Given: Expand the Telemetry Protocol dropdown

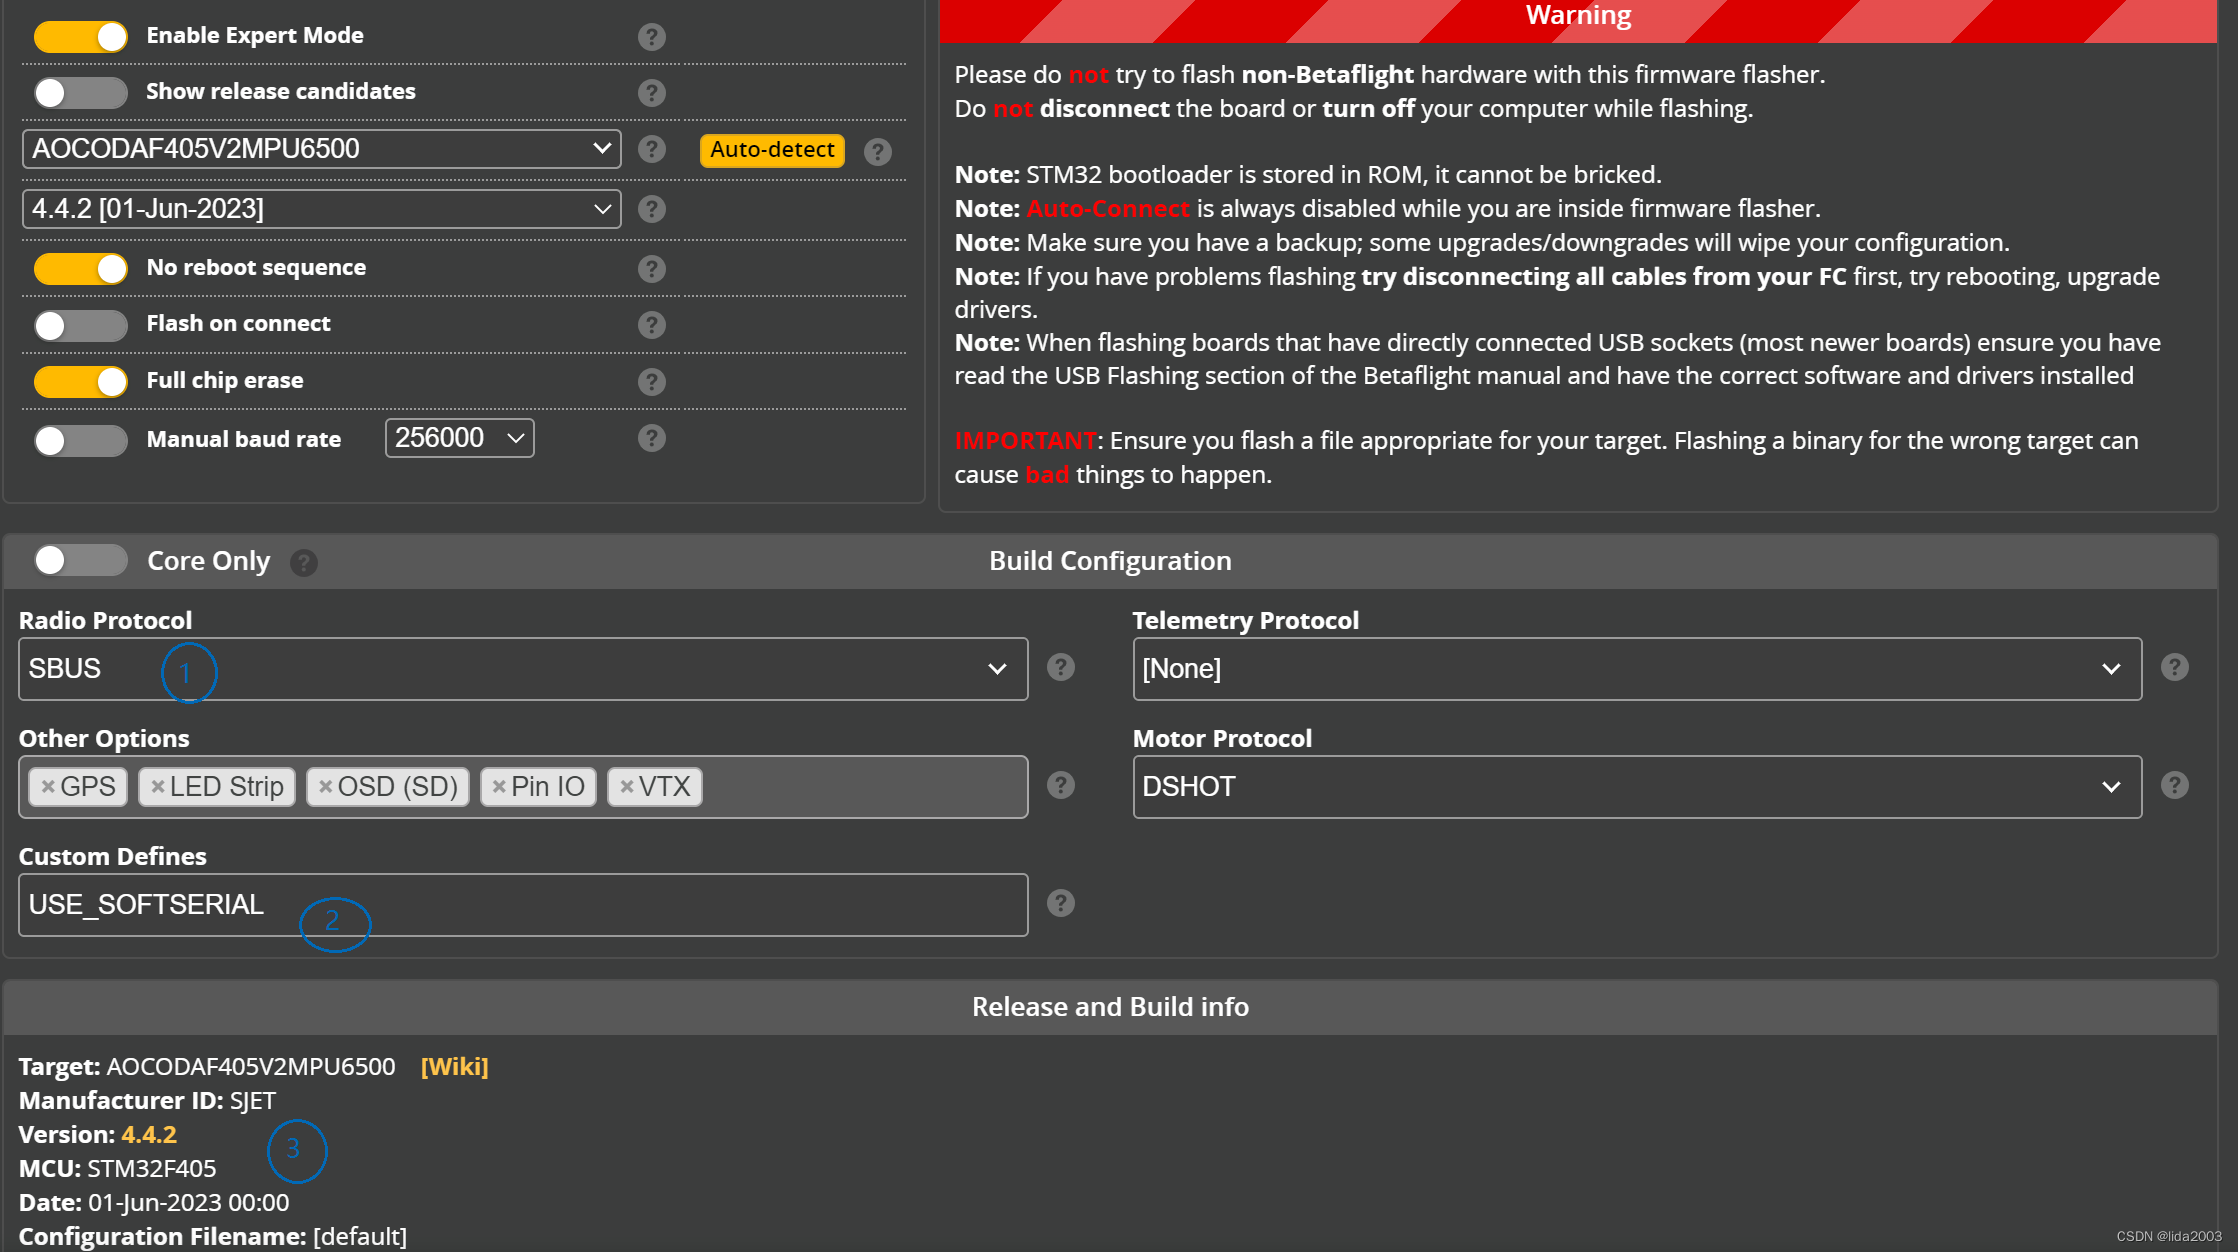Looking at the screenshot, I should pyautogui.click(x=1636, y=669).
